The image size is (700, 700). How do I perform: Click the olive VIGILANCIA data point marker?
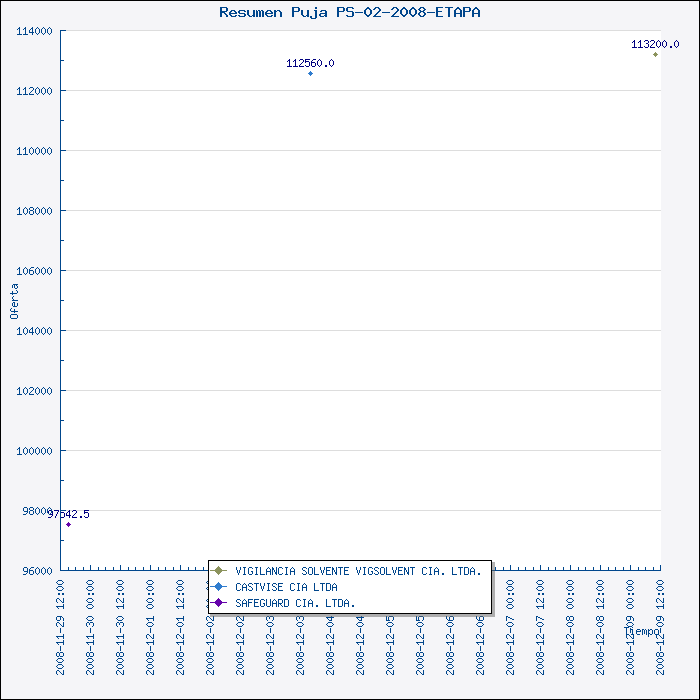[x=656, y=54]
